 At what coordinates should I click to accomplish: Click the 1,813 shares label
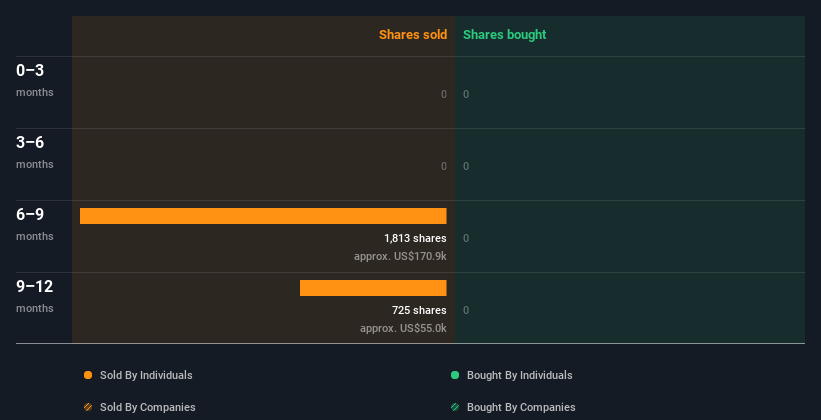click(415, 238)
